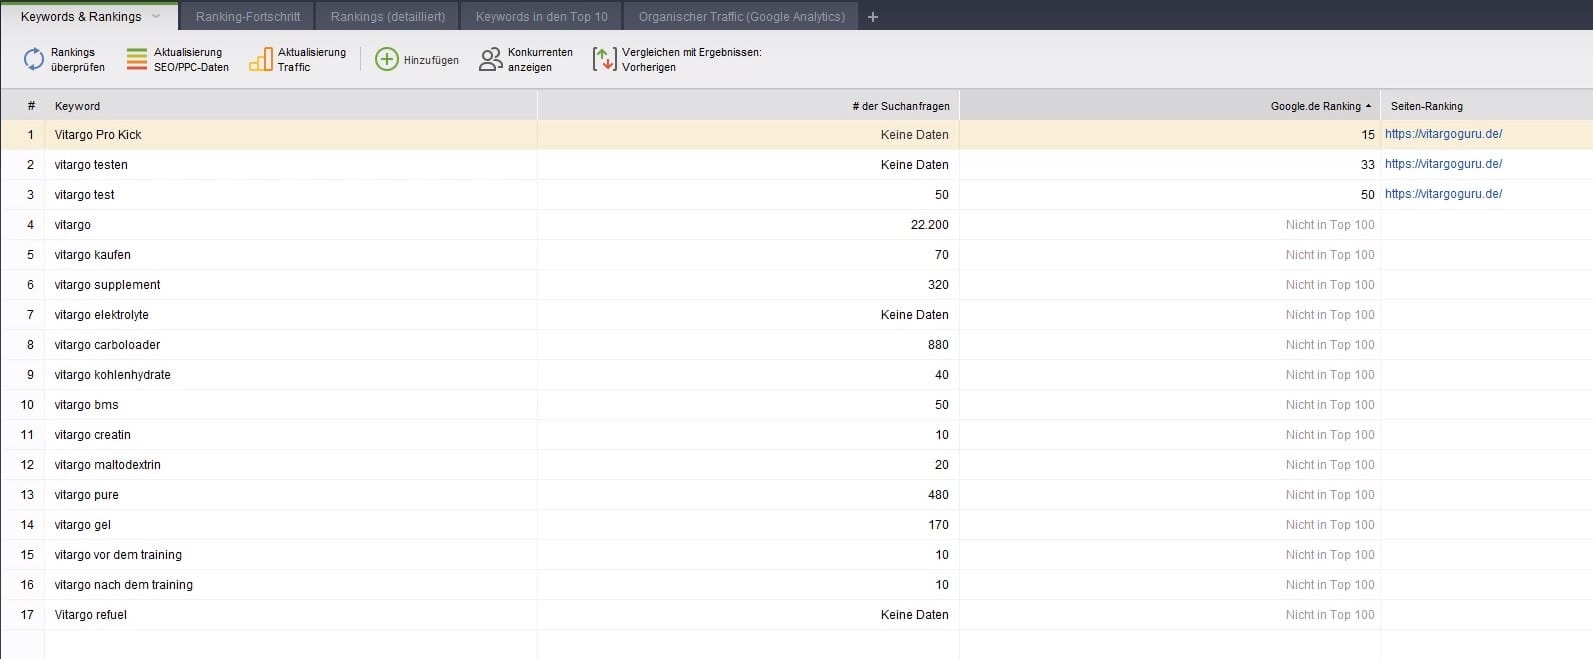The width and height of the screenshot is (1593, 659).
Task: Click the Vergleichen mit Ergebnissen arrows icon
Action: (x=604, y=60)
